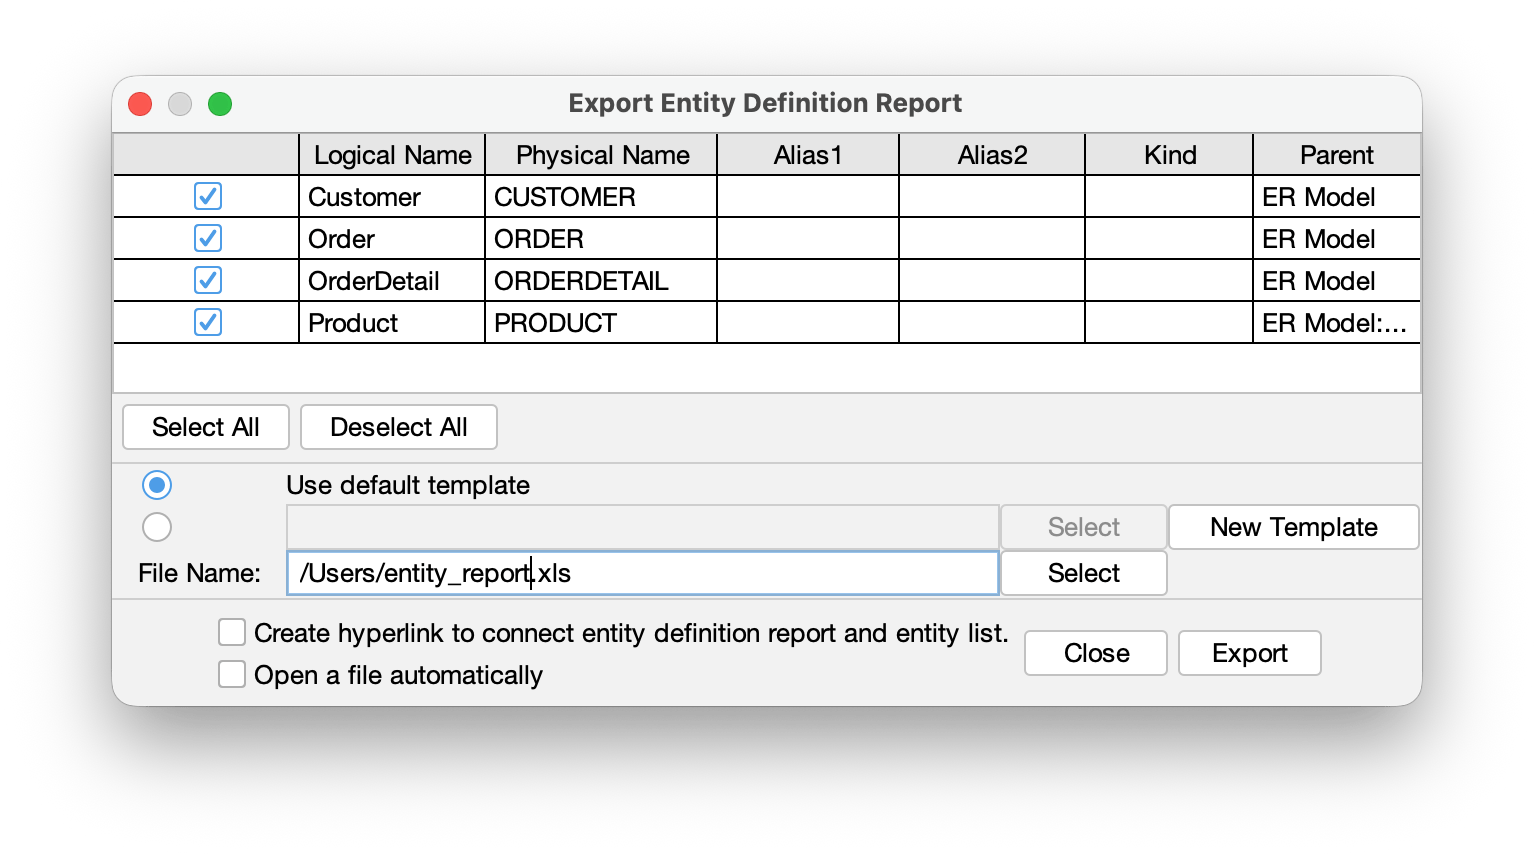Viewport: 1534px width, 854px height.
Task: Click Select to choose the export file
Action: pyautogui.click(x=1083, y=573)
